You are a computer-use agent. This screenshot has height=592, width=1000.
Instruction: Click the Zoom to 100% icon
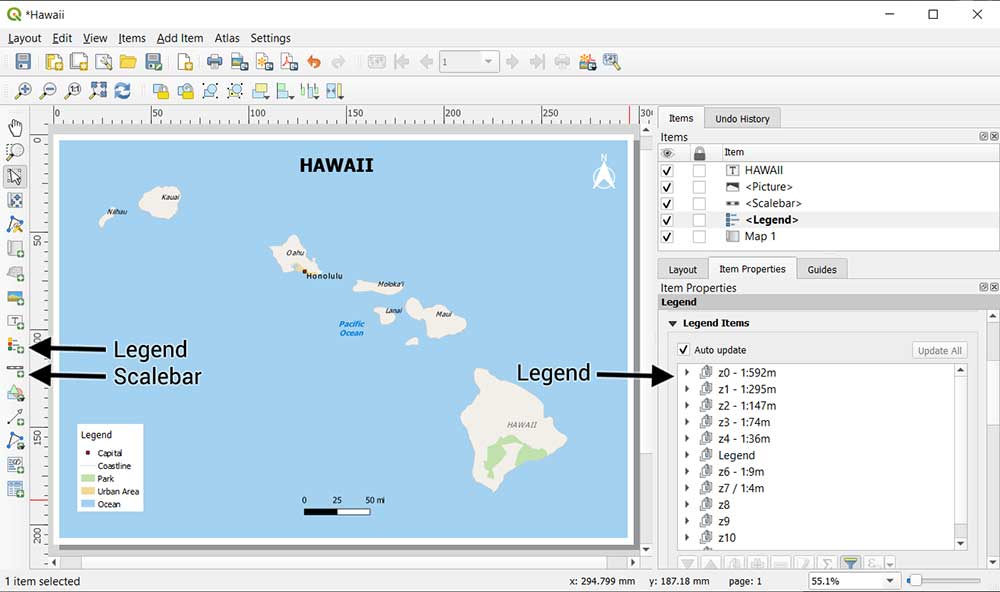pyautogui.click(x=73, y=91)
